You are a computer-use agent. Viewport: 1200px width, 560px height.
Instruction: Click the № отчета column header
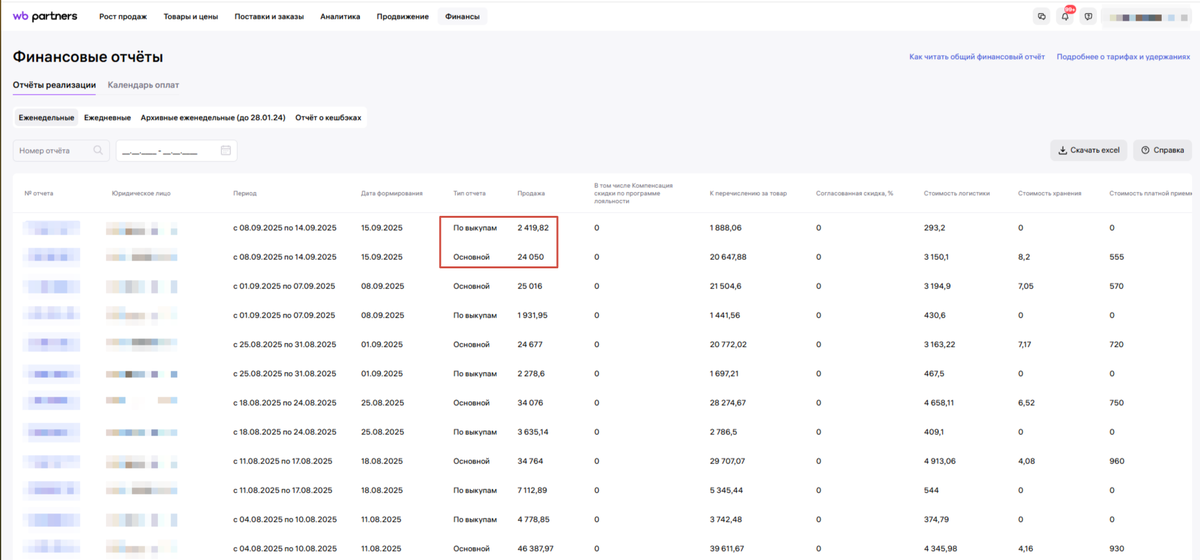(39, 192)
